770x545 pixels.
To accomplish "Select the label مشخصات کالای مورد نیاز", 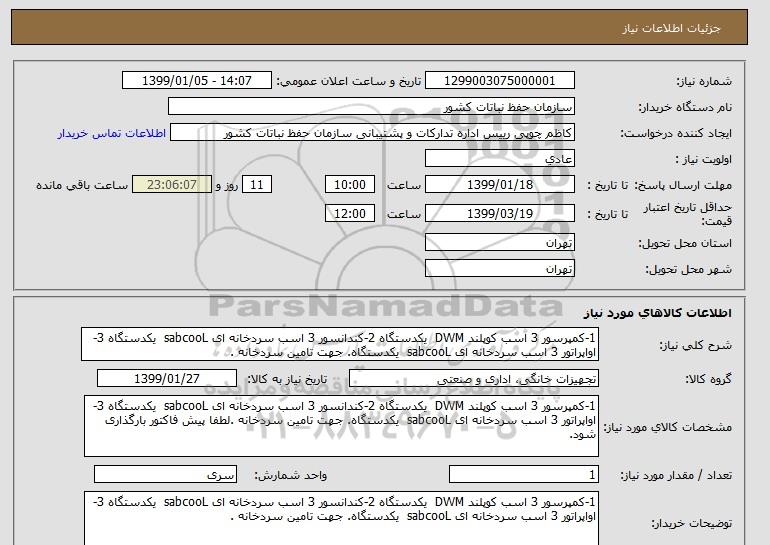I will point(667,427).
